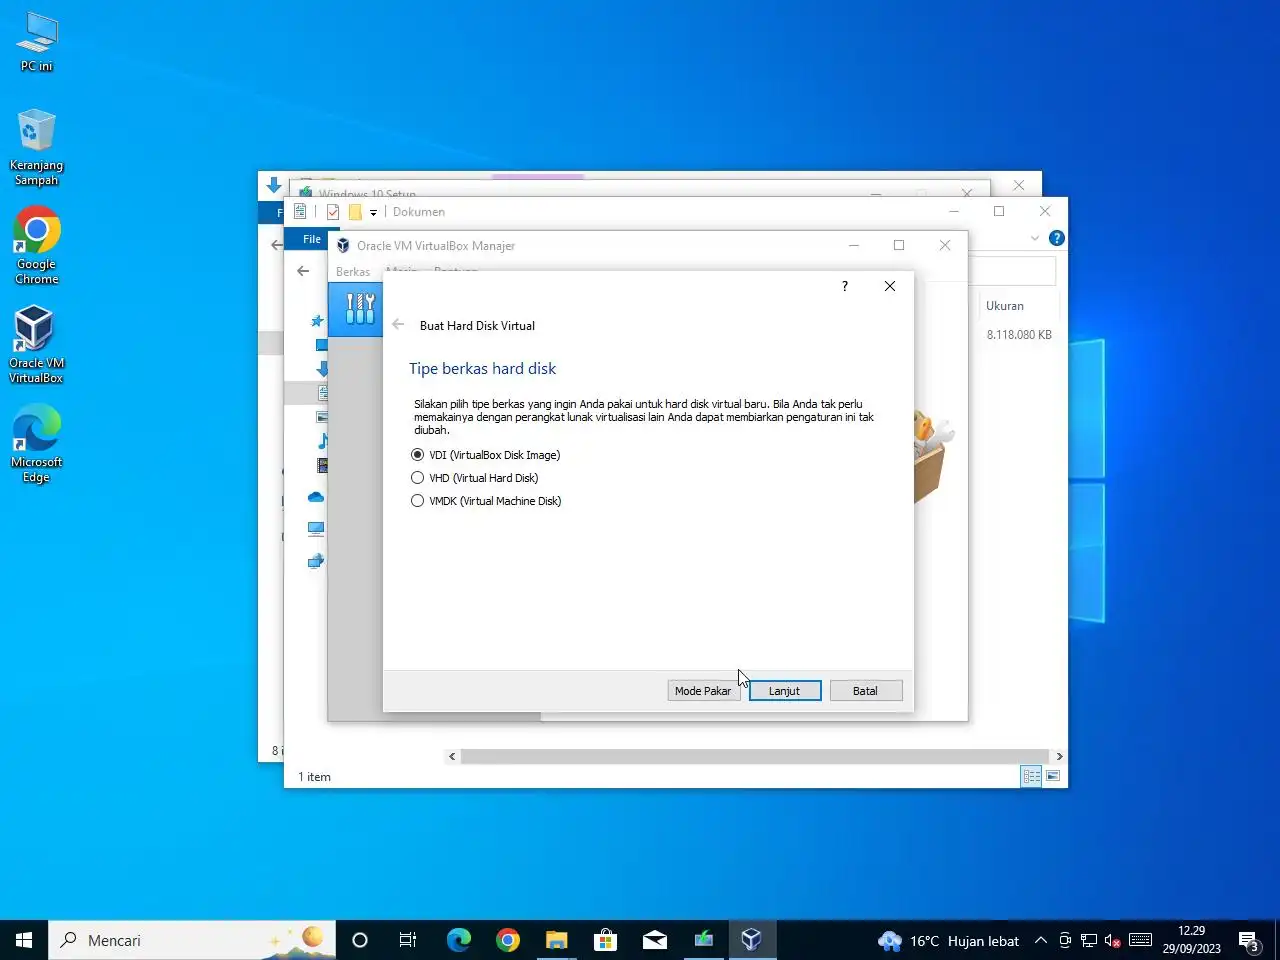Image resolution: width=1280 pixels, height=960 pixels.
Task: Click the yellow folder icon in Dokumen title bar
Action: (355, 212)
